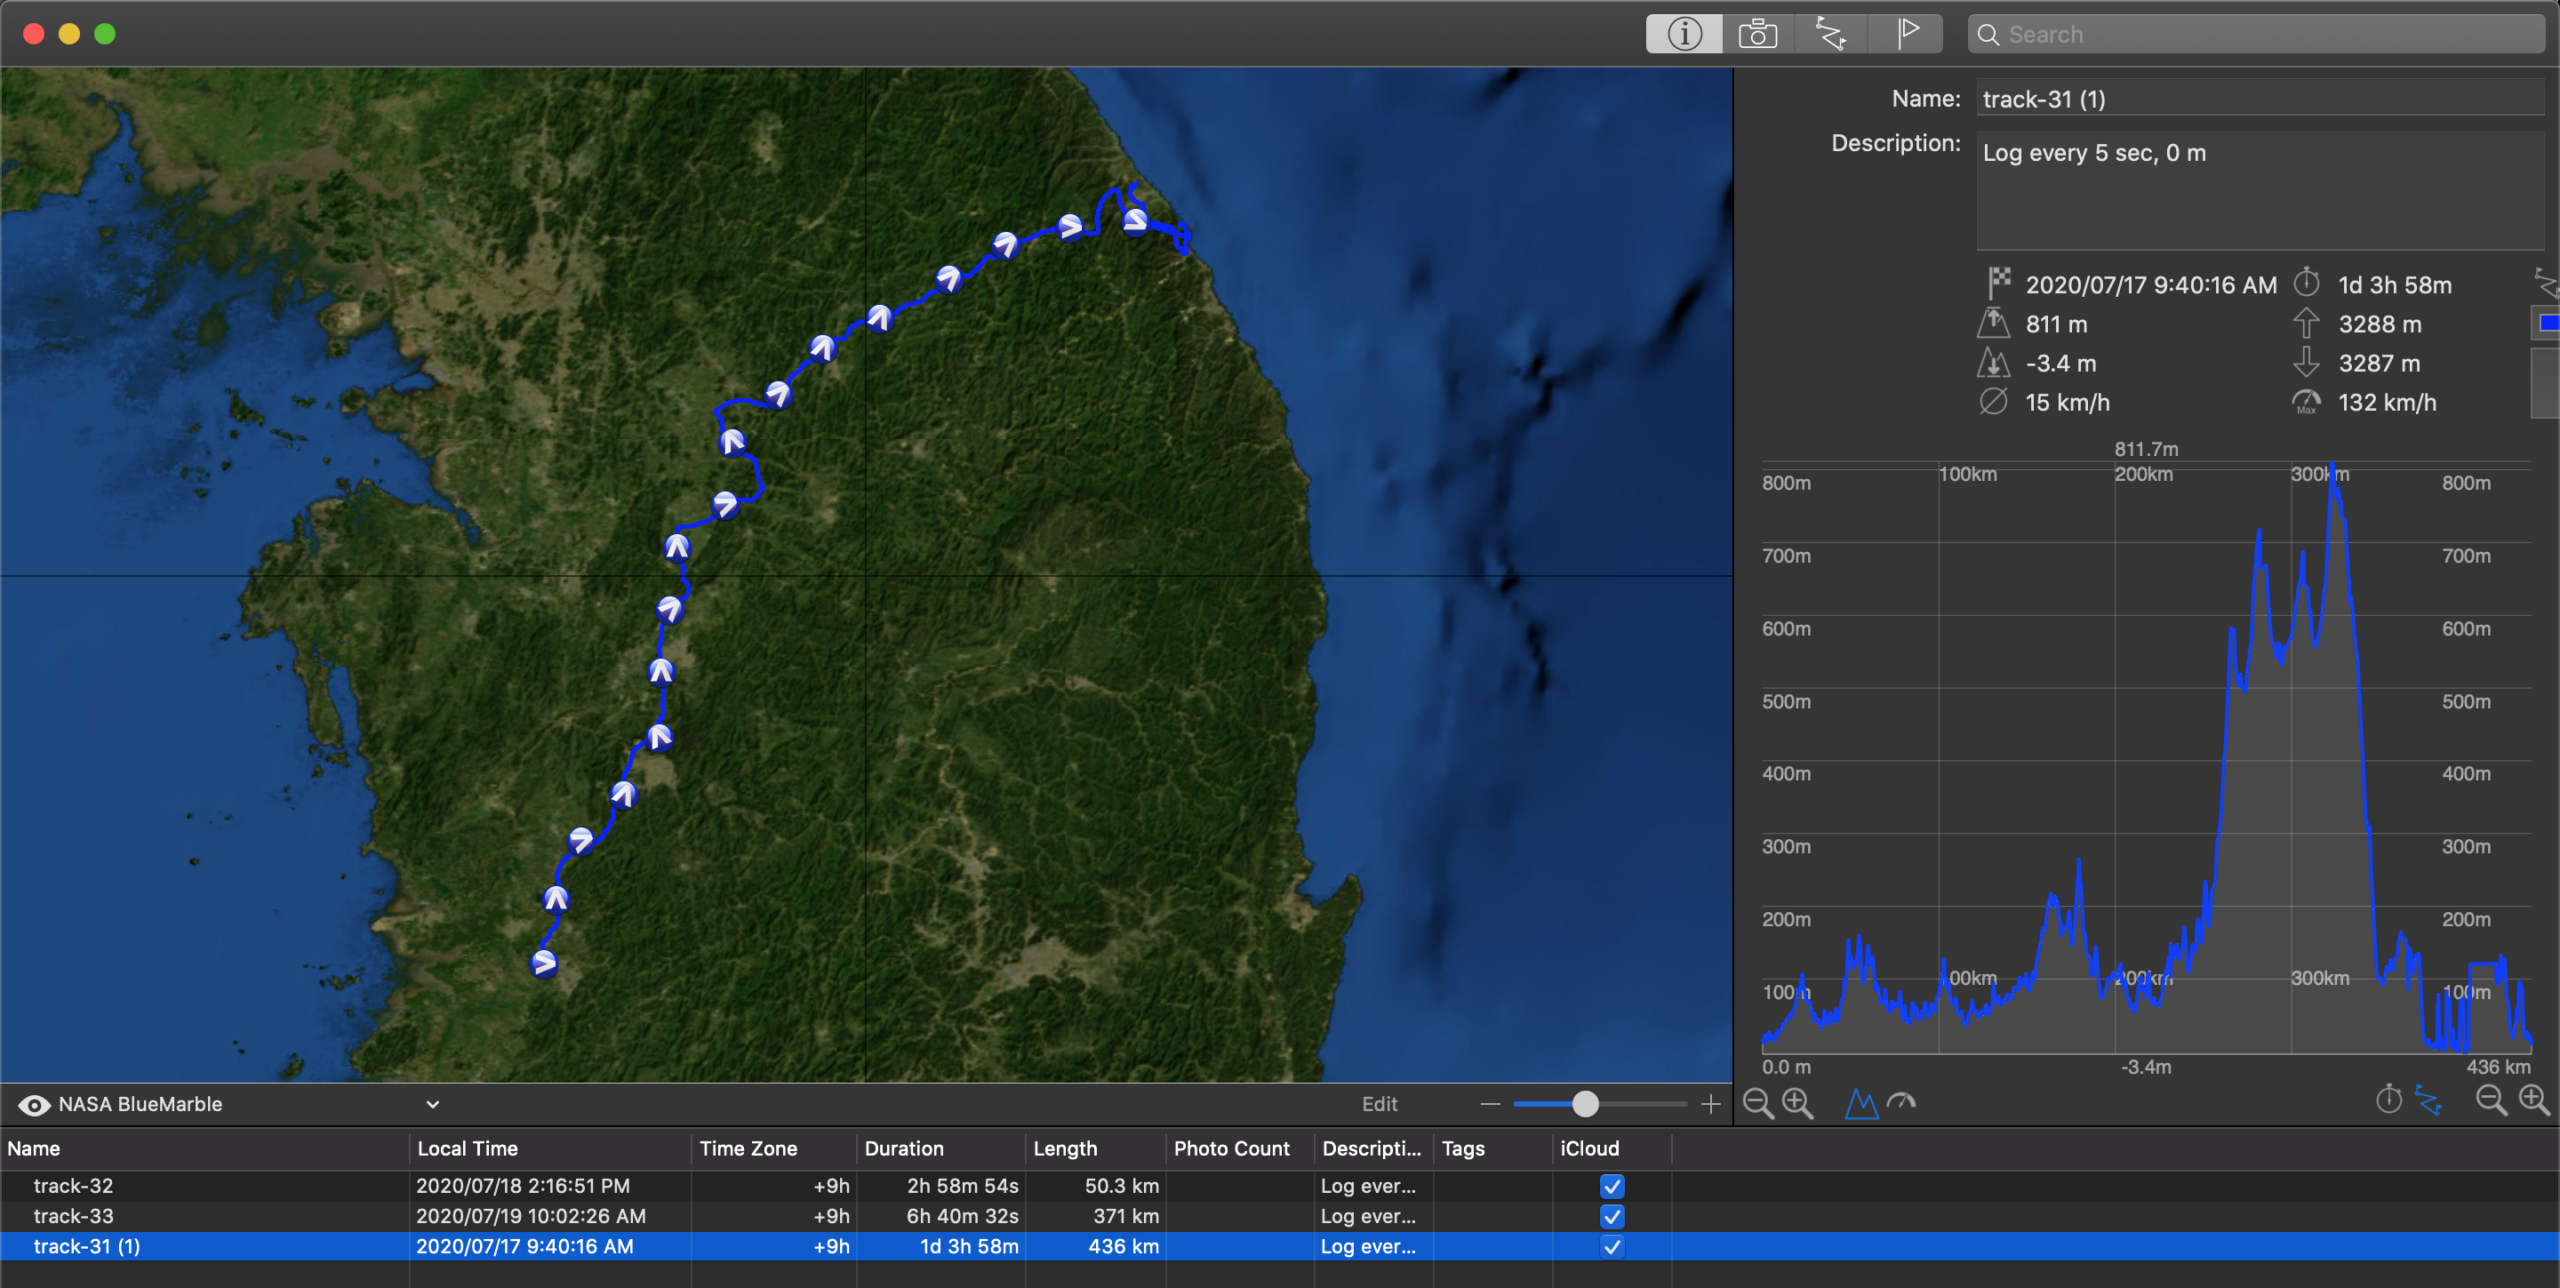
Task: Click the start flag date icon
Action: click(x=1998, y=283)
